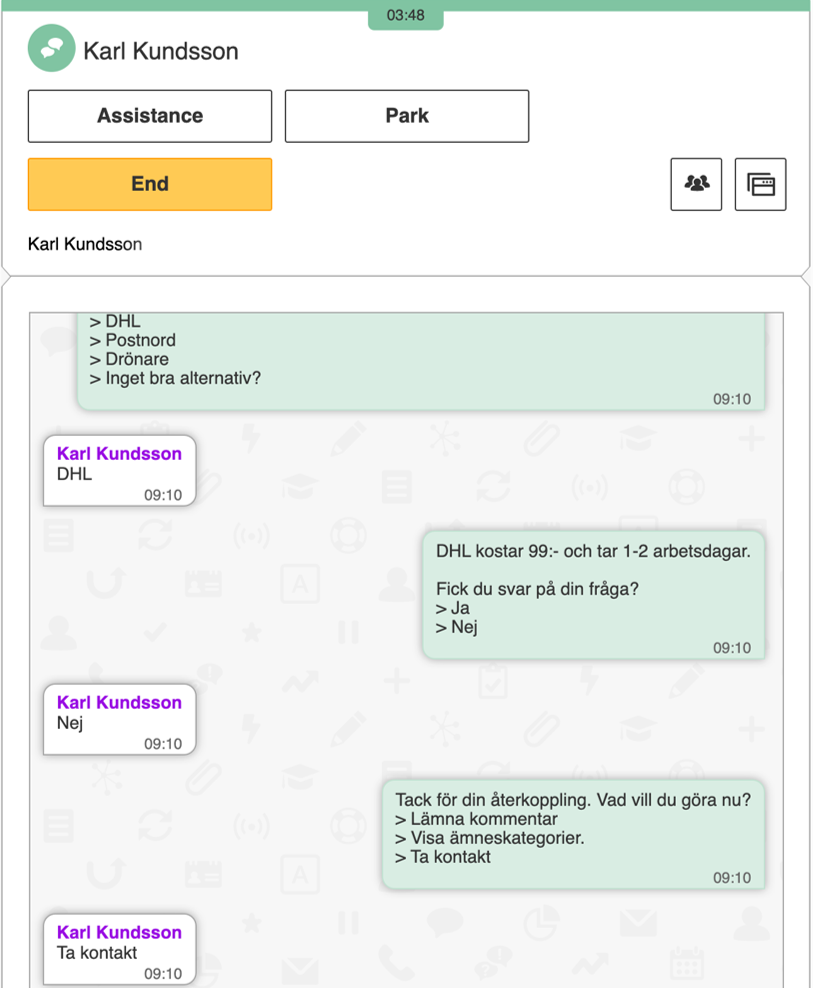
Task: Open the participants group icon button
Action: pos(696,184)
